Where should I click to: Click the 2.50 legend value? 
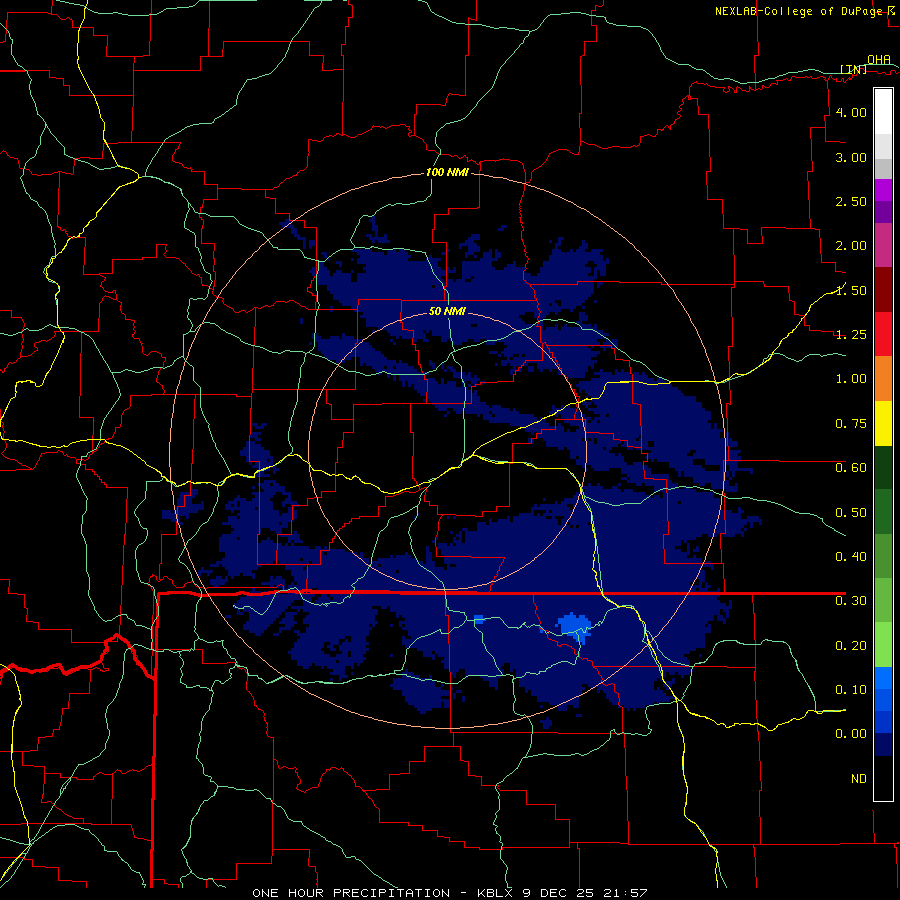coord(851,201)
